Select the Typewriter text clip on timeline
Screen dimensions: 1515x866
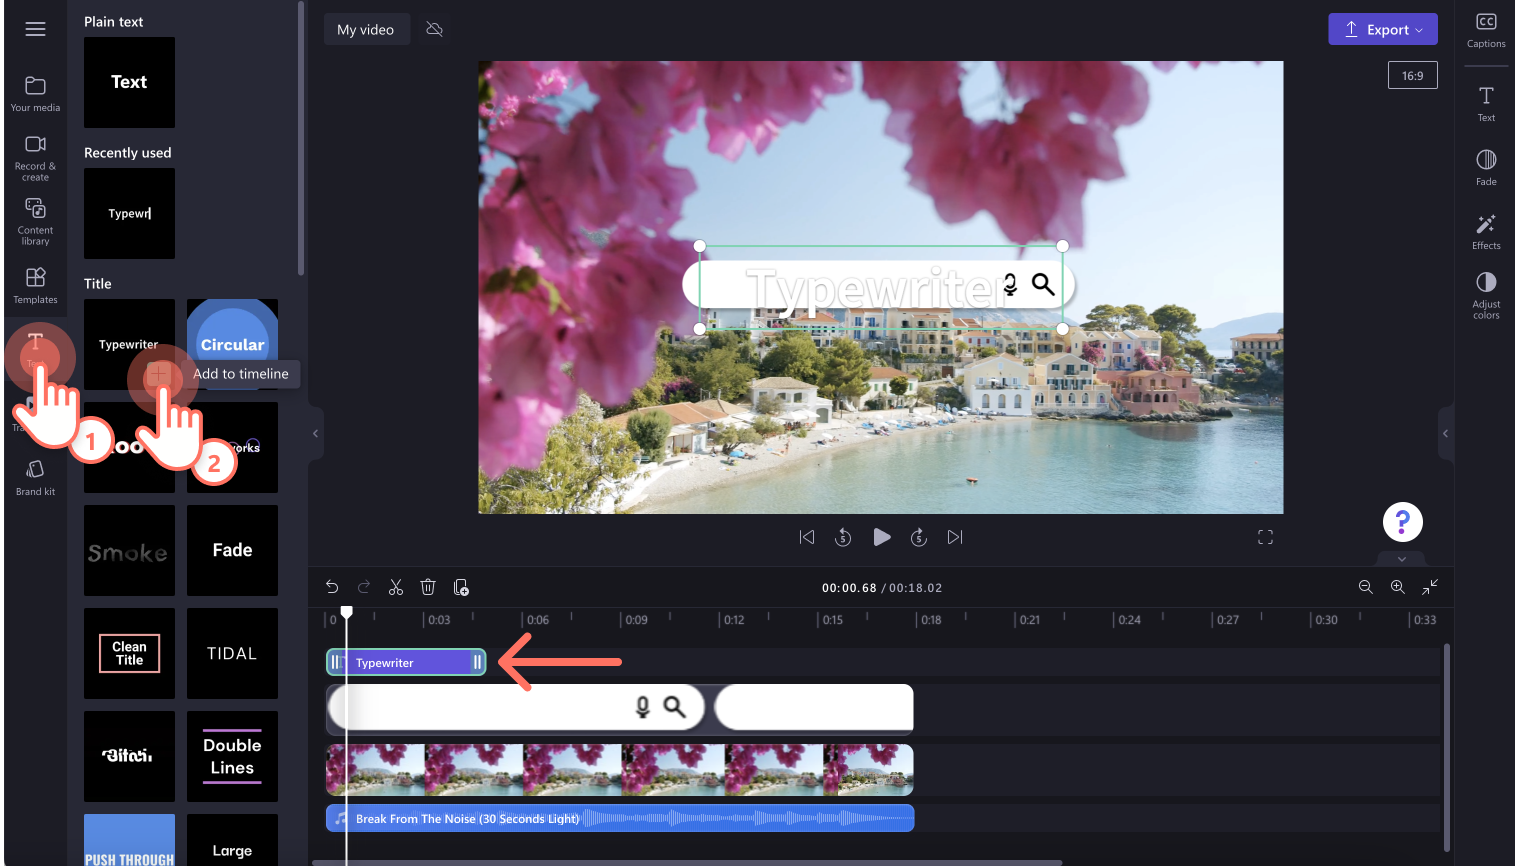[x=406, y=662]
